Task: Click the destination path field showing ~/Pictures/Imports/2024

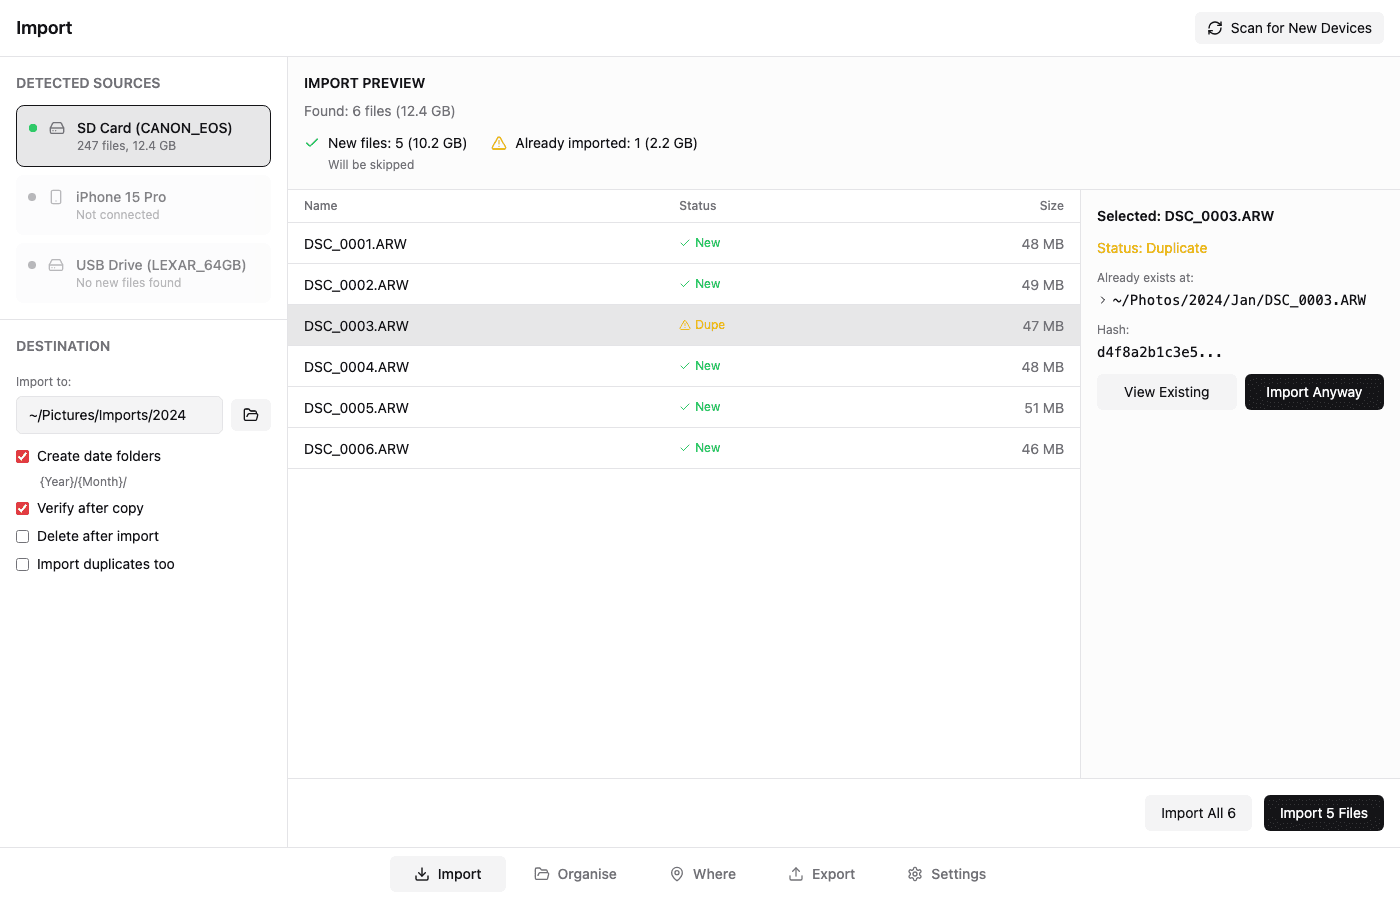Action: pos(119,414)
